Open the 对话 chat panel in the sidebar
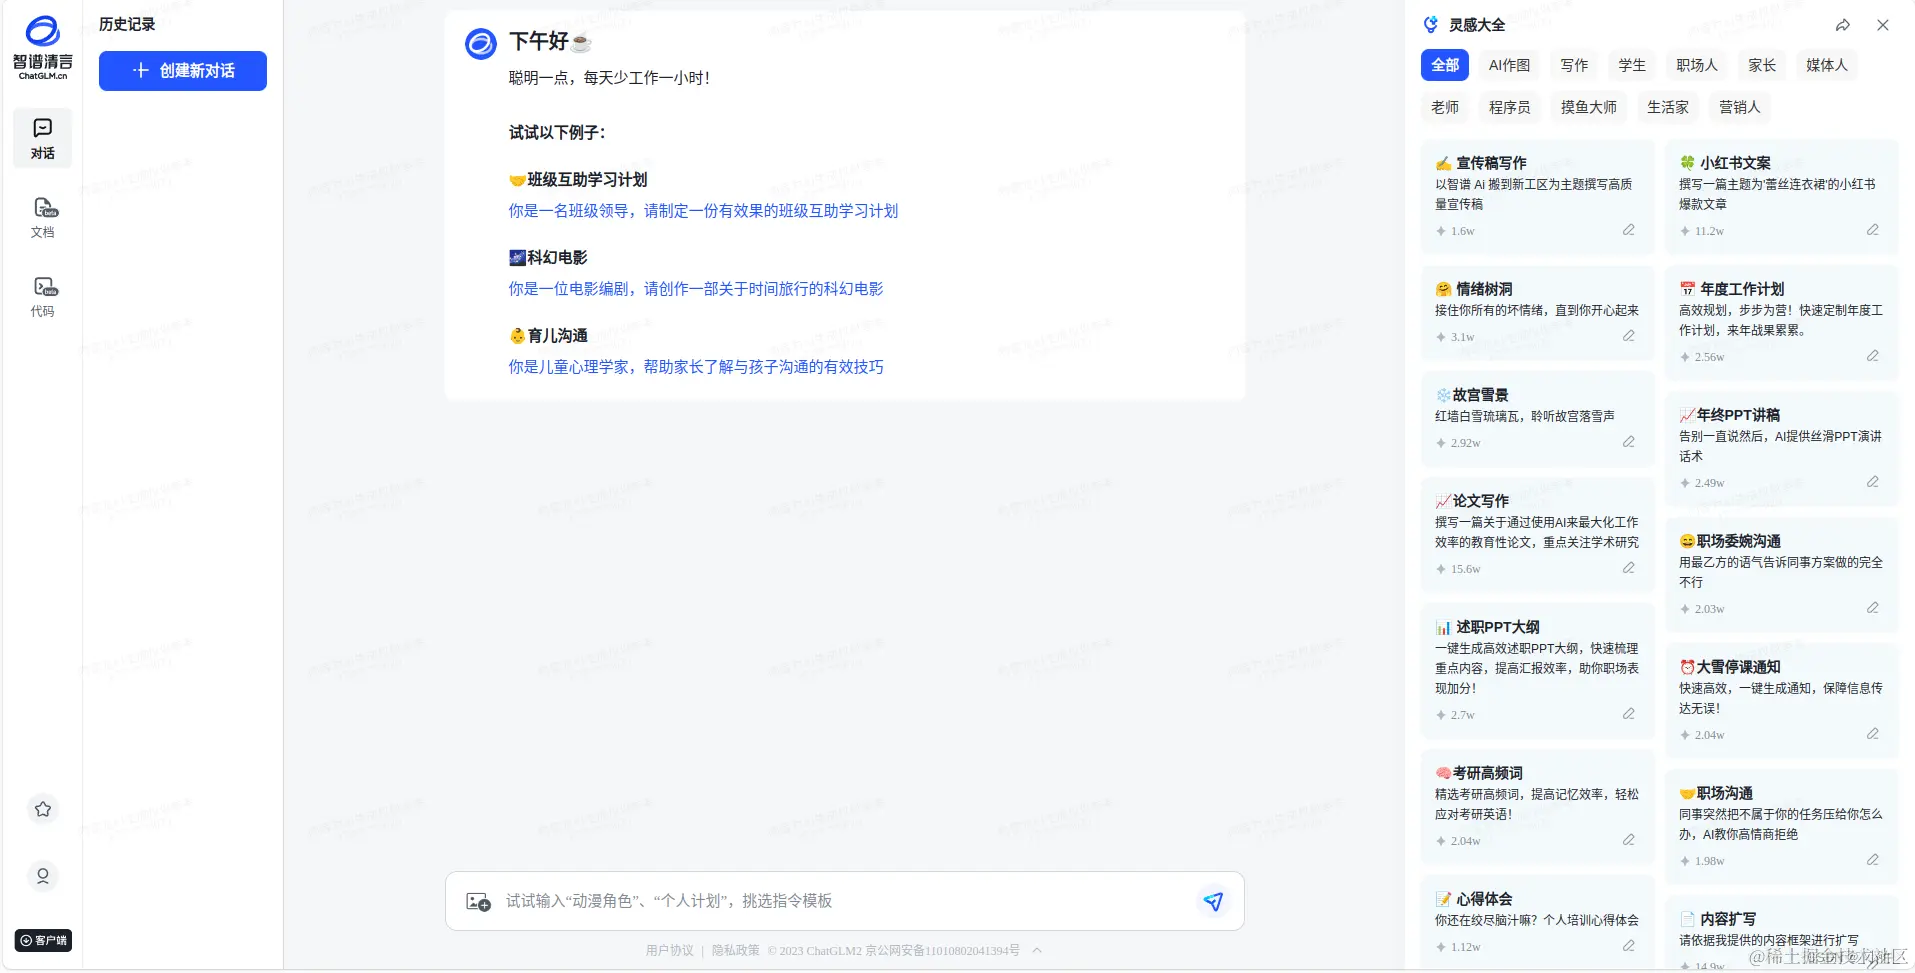Image resolution: width=1915 pixels, height=973 pixels. click(x=42, y=137)
